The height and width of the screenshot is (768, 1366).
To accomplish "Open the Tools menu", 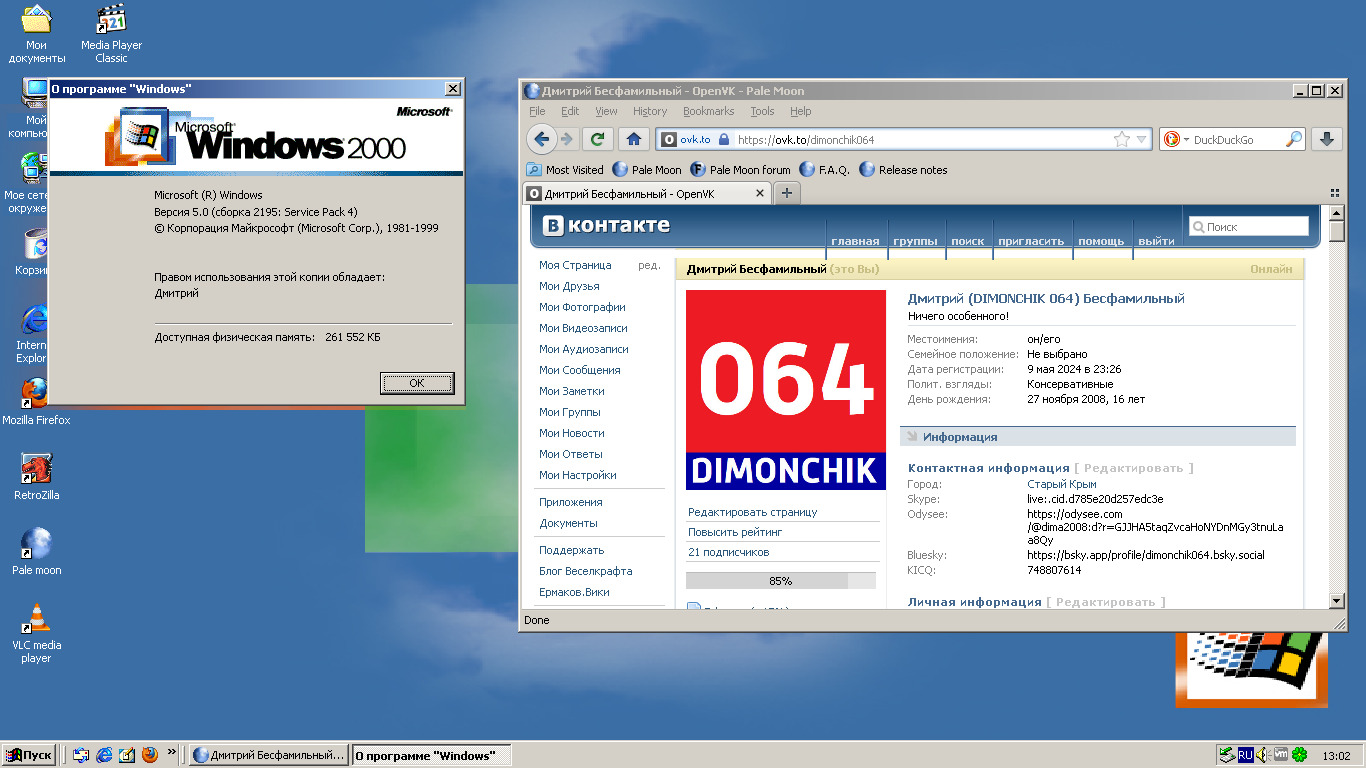I will [x=762, y=111].
